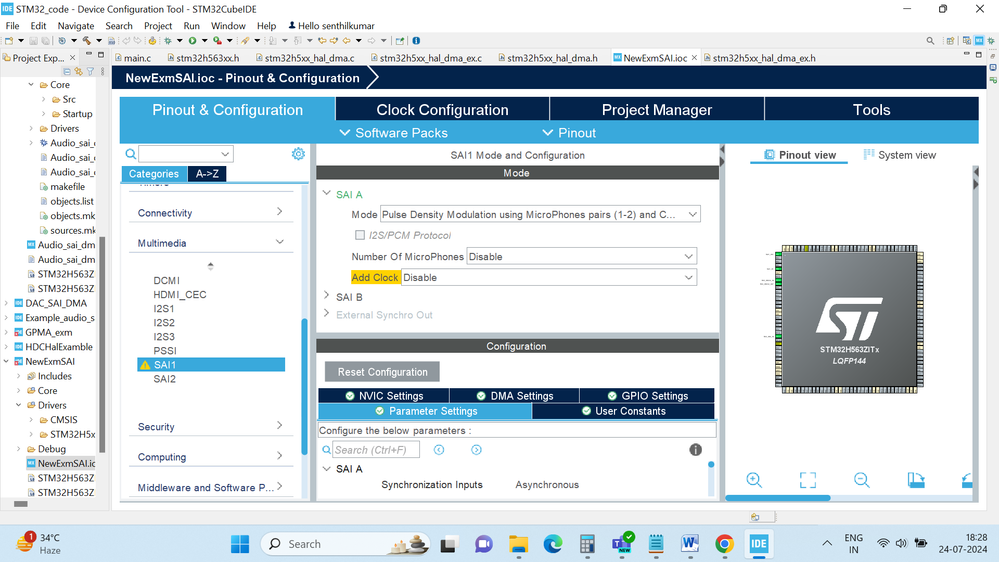This screenshot has width=999, height=562.
Task: Open Calculator from the taskbar
Action: click(x=587, y=544)
